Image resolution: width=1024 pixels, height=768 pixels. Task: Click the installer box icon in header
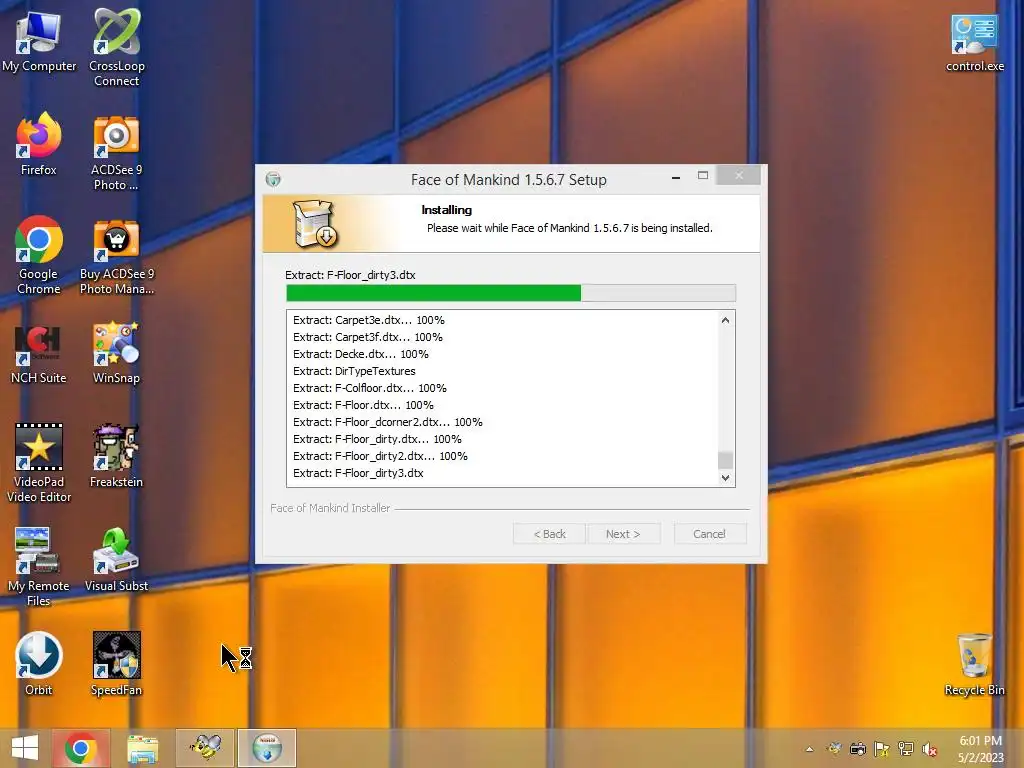pyautogui.click(x=315, y=223)
